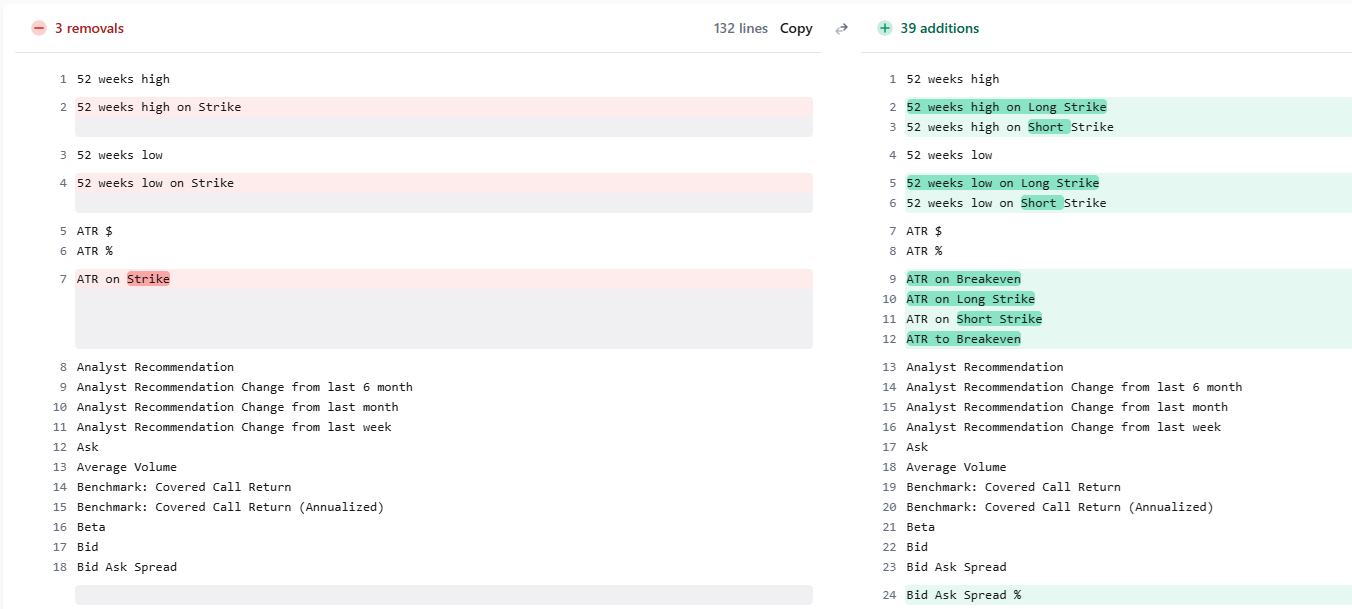The width and height of the screenshot is (1352, 609).
Task: Click the 'Bid' text on line 17
Action: pyautogui.click(x=88, y=547)
